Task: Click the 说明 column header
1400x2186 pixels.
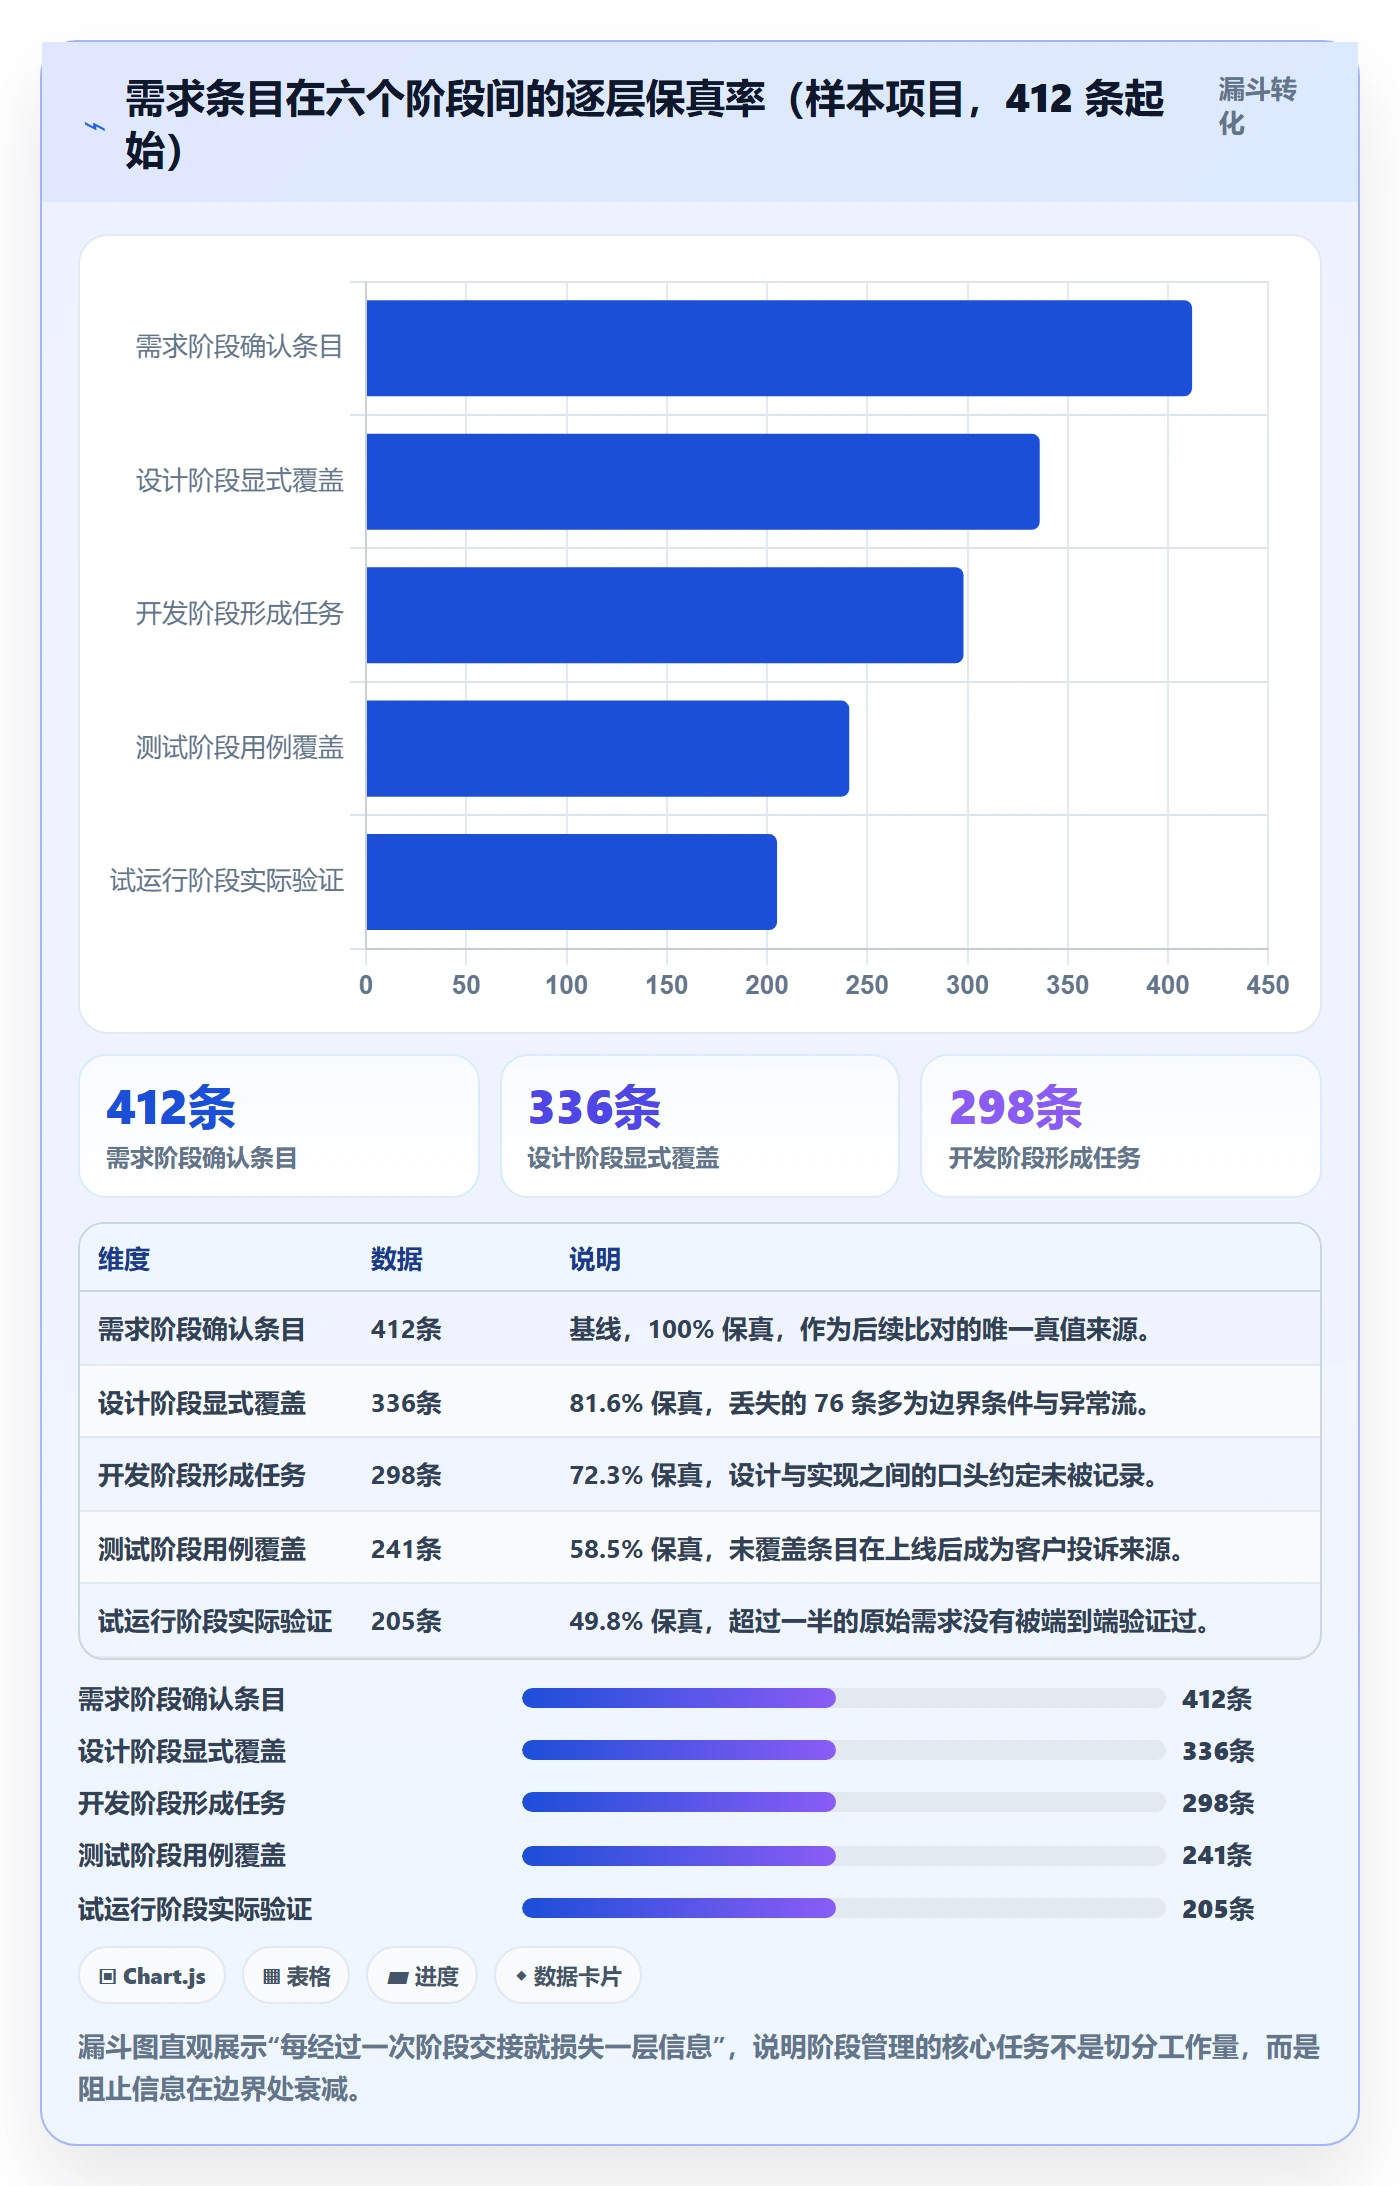Action: pyautogui.click(x=595, y=1259)
